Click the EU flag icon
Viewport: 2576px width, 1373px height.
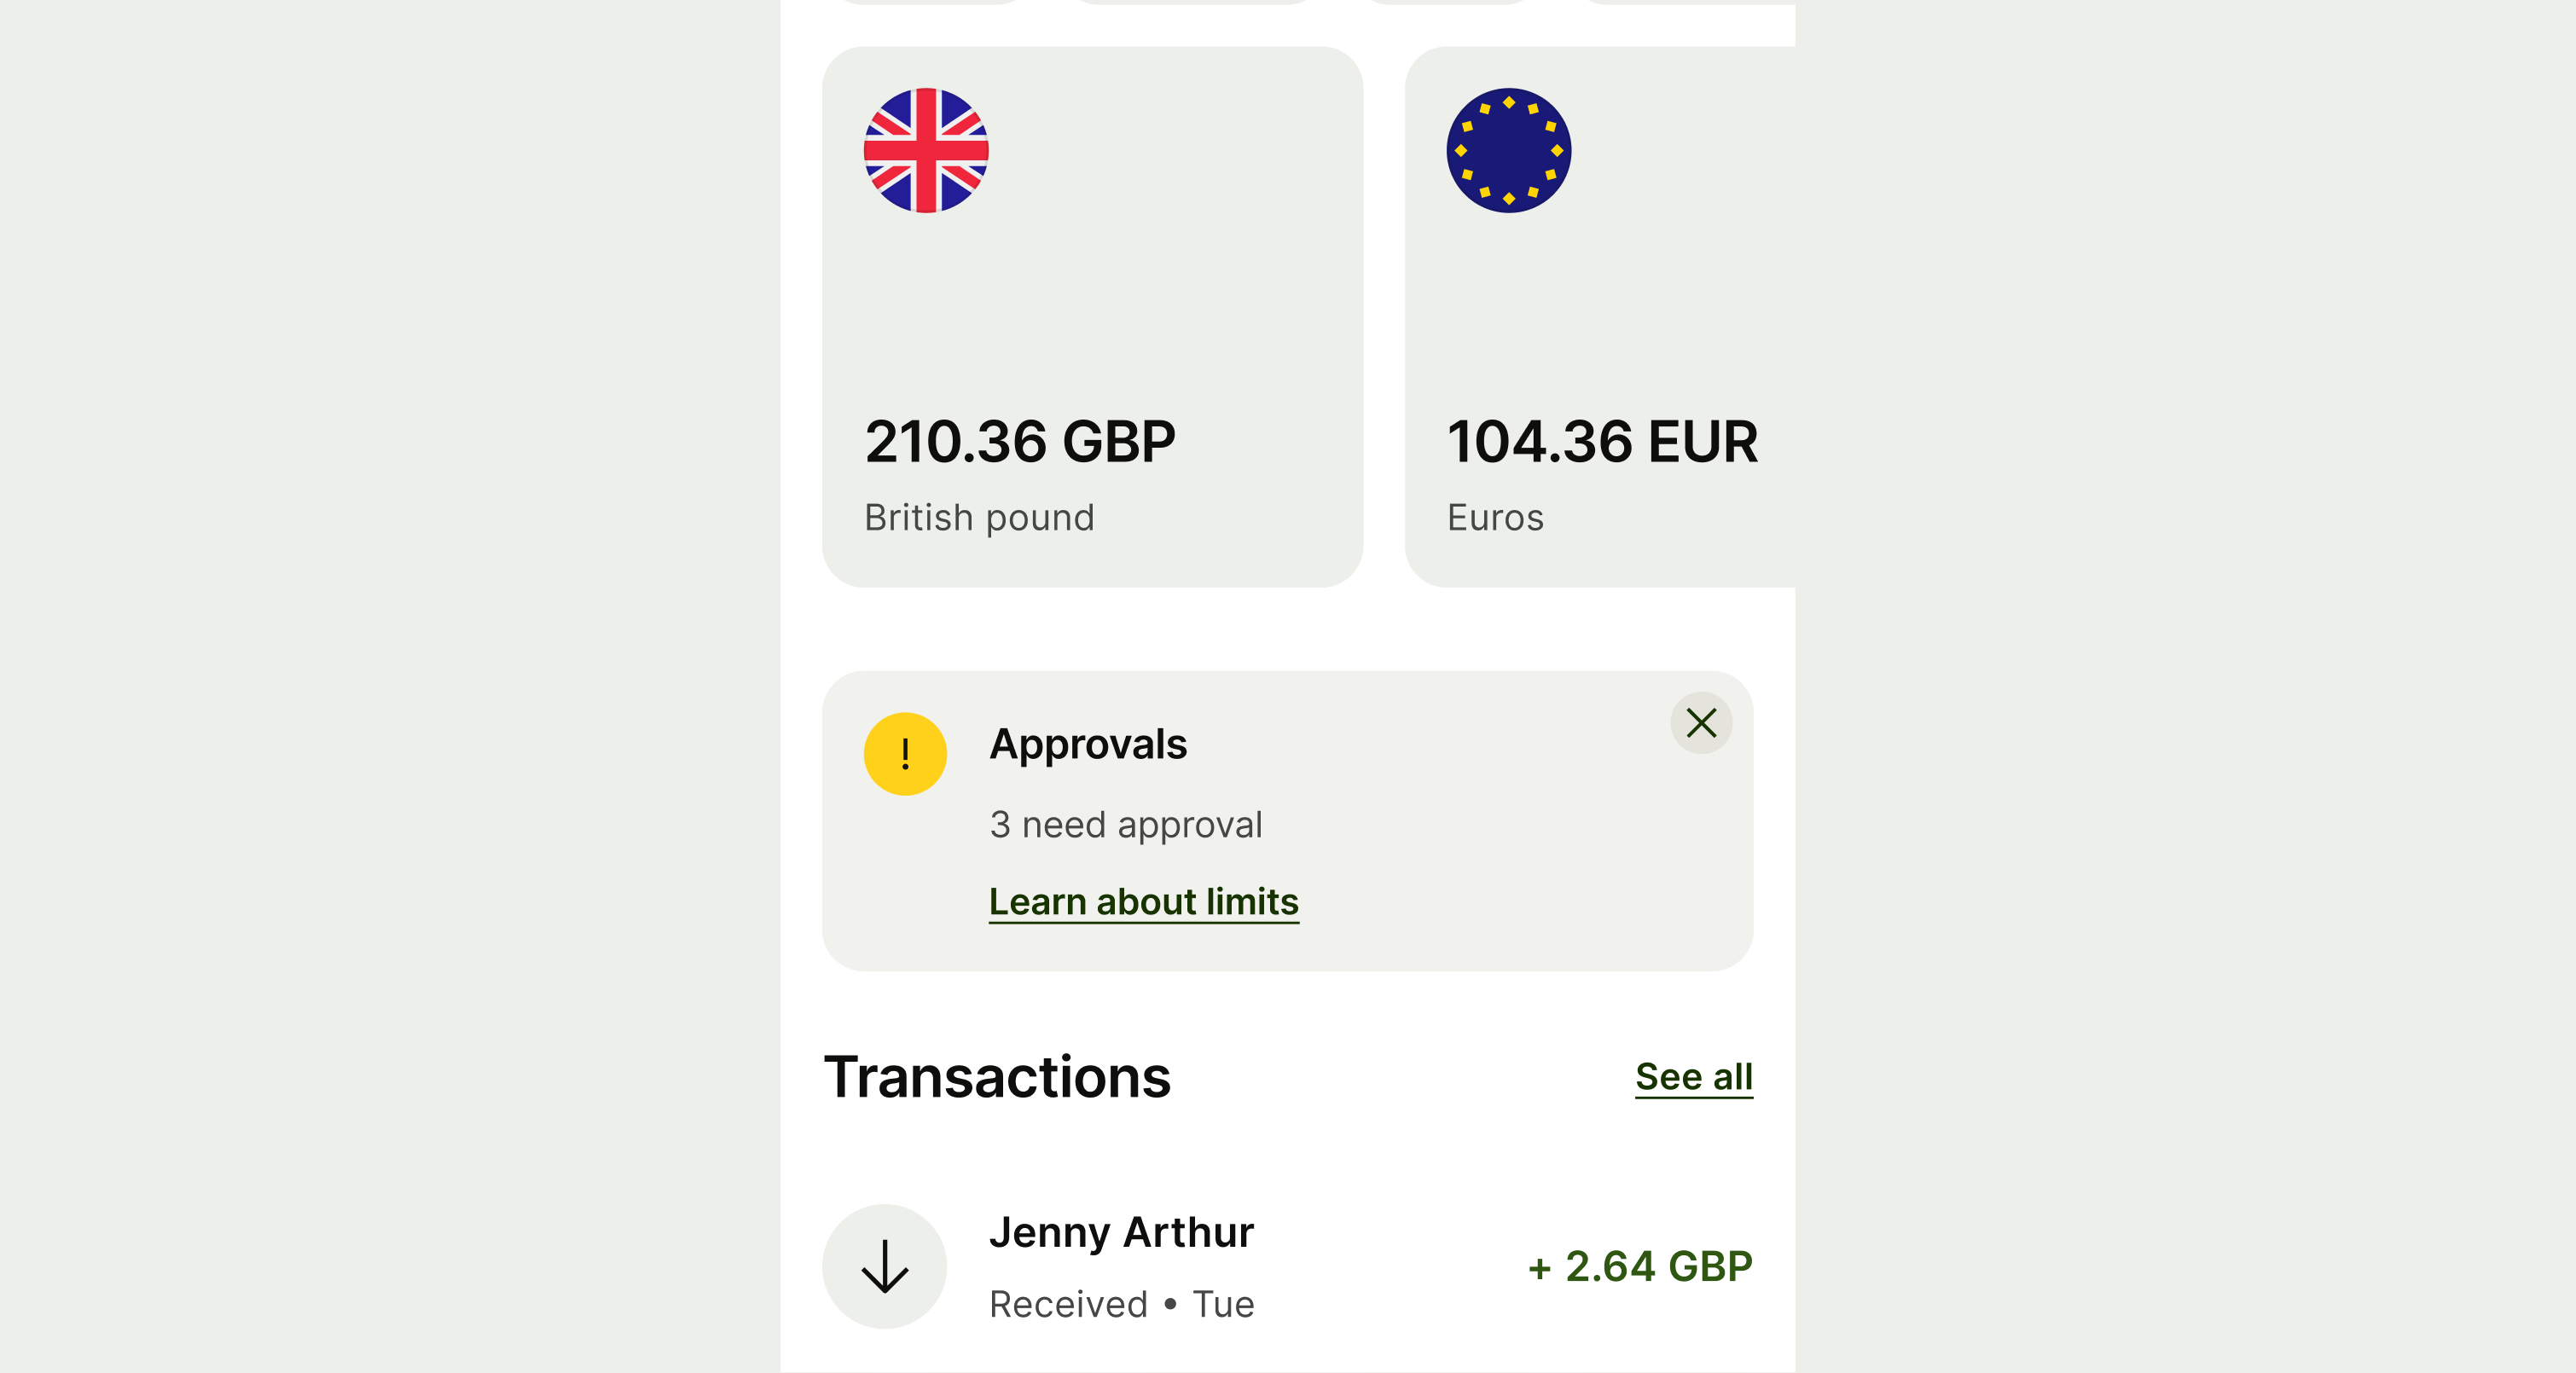[x=1508, y=151]
